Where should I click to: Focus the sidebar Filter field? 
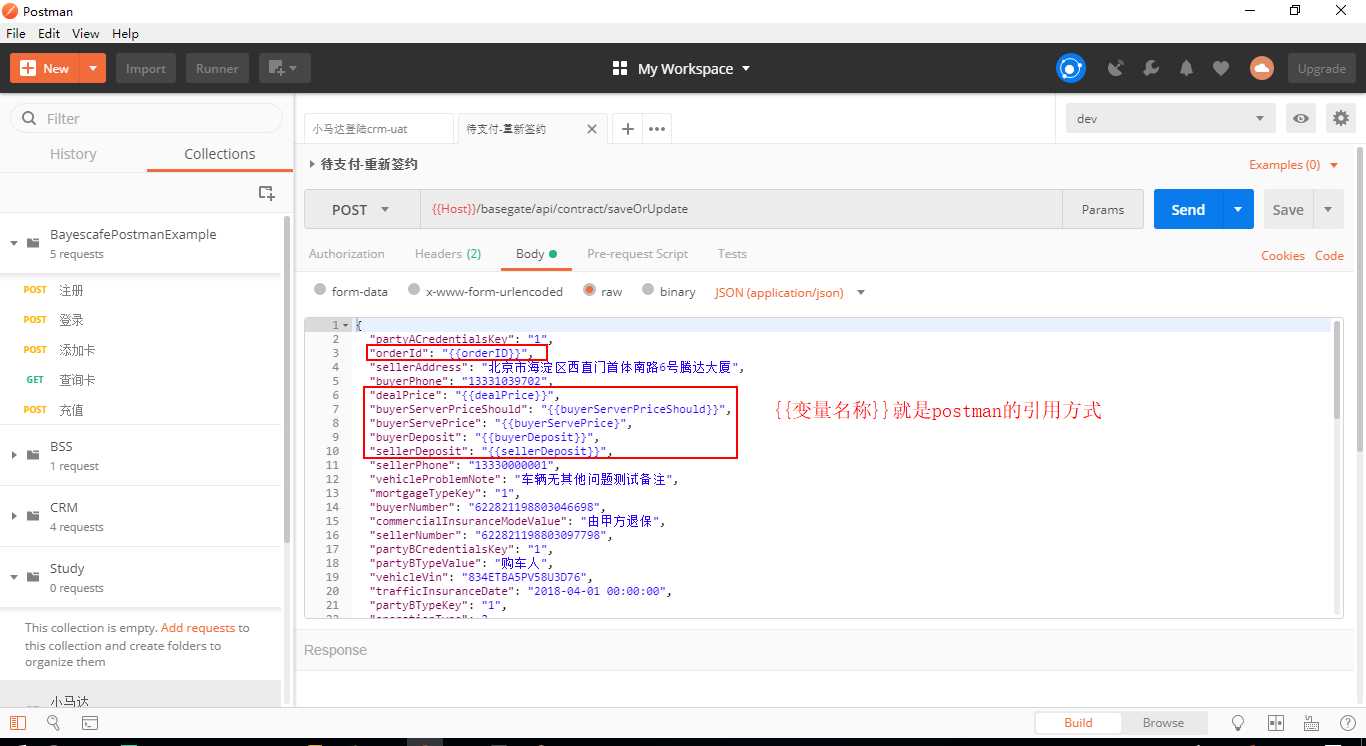(x=146, y=118)
